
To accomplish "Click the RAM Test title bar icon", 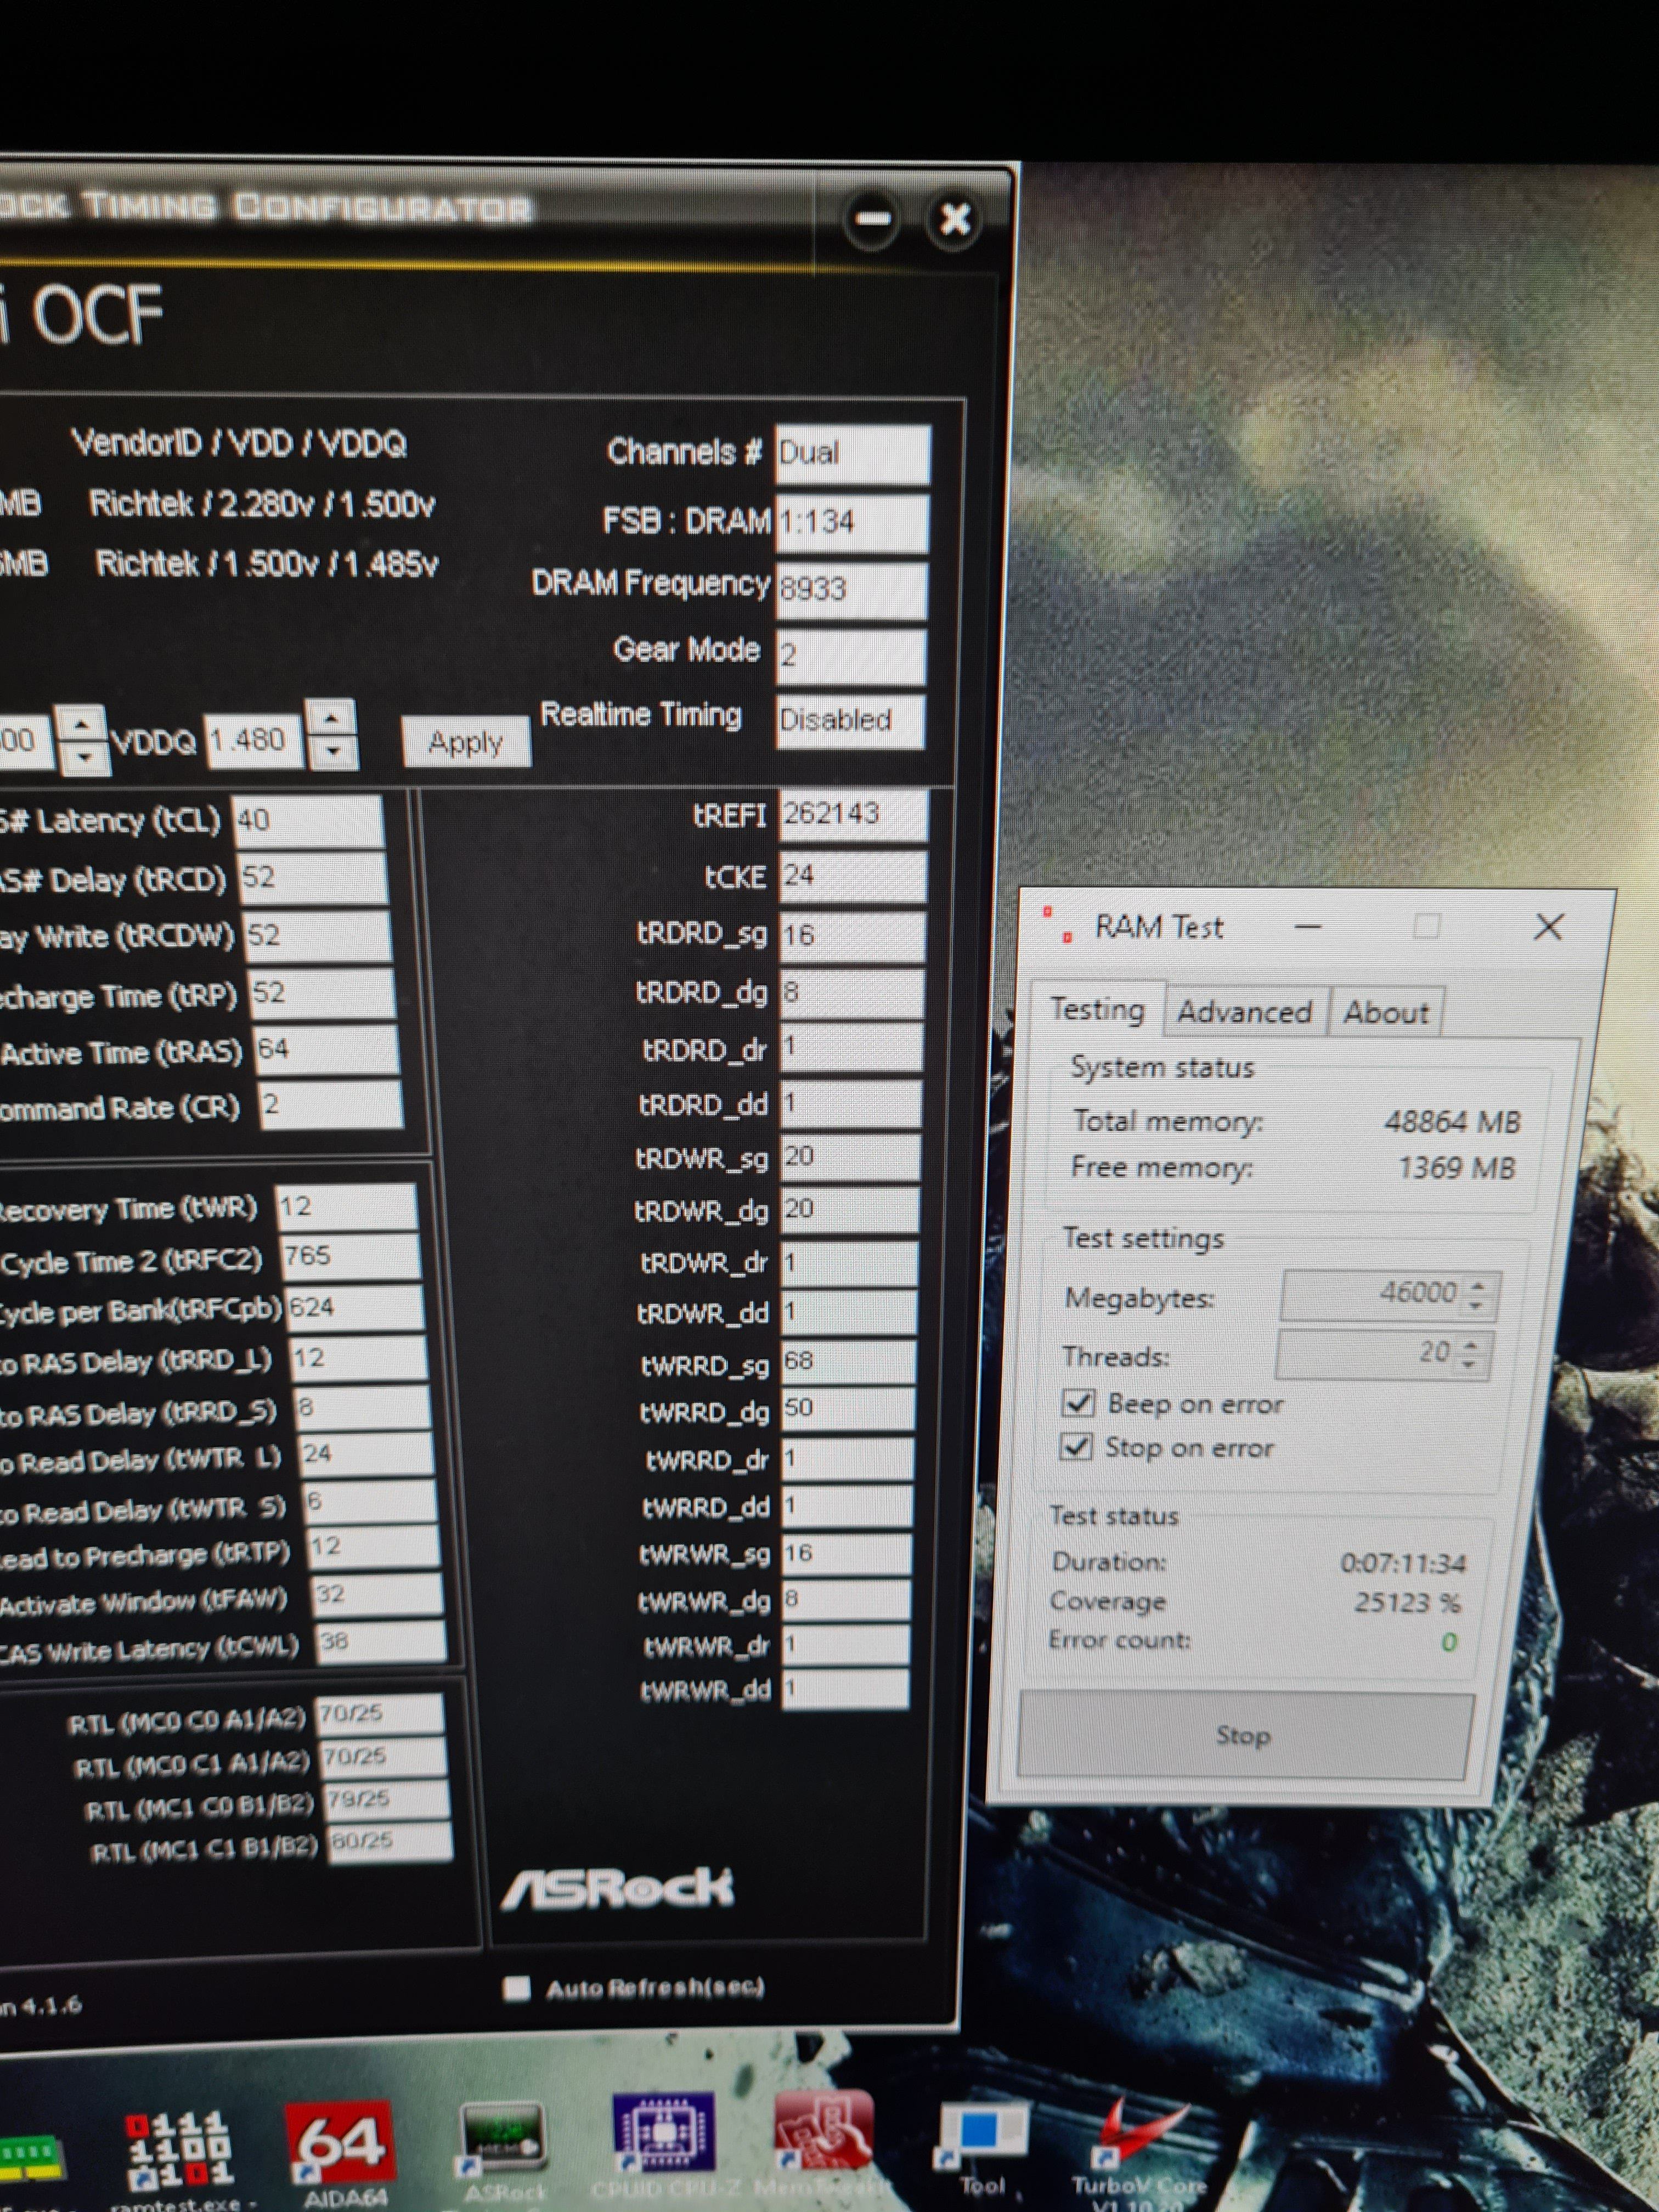I will point(1058,925).
